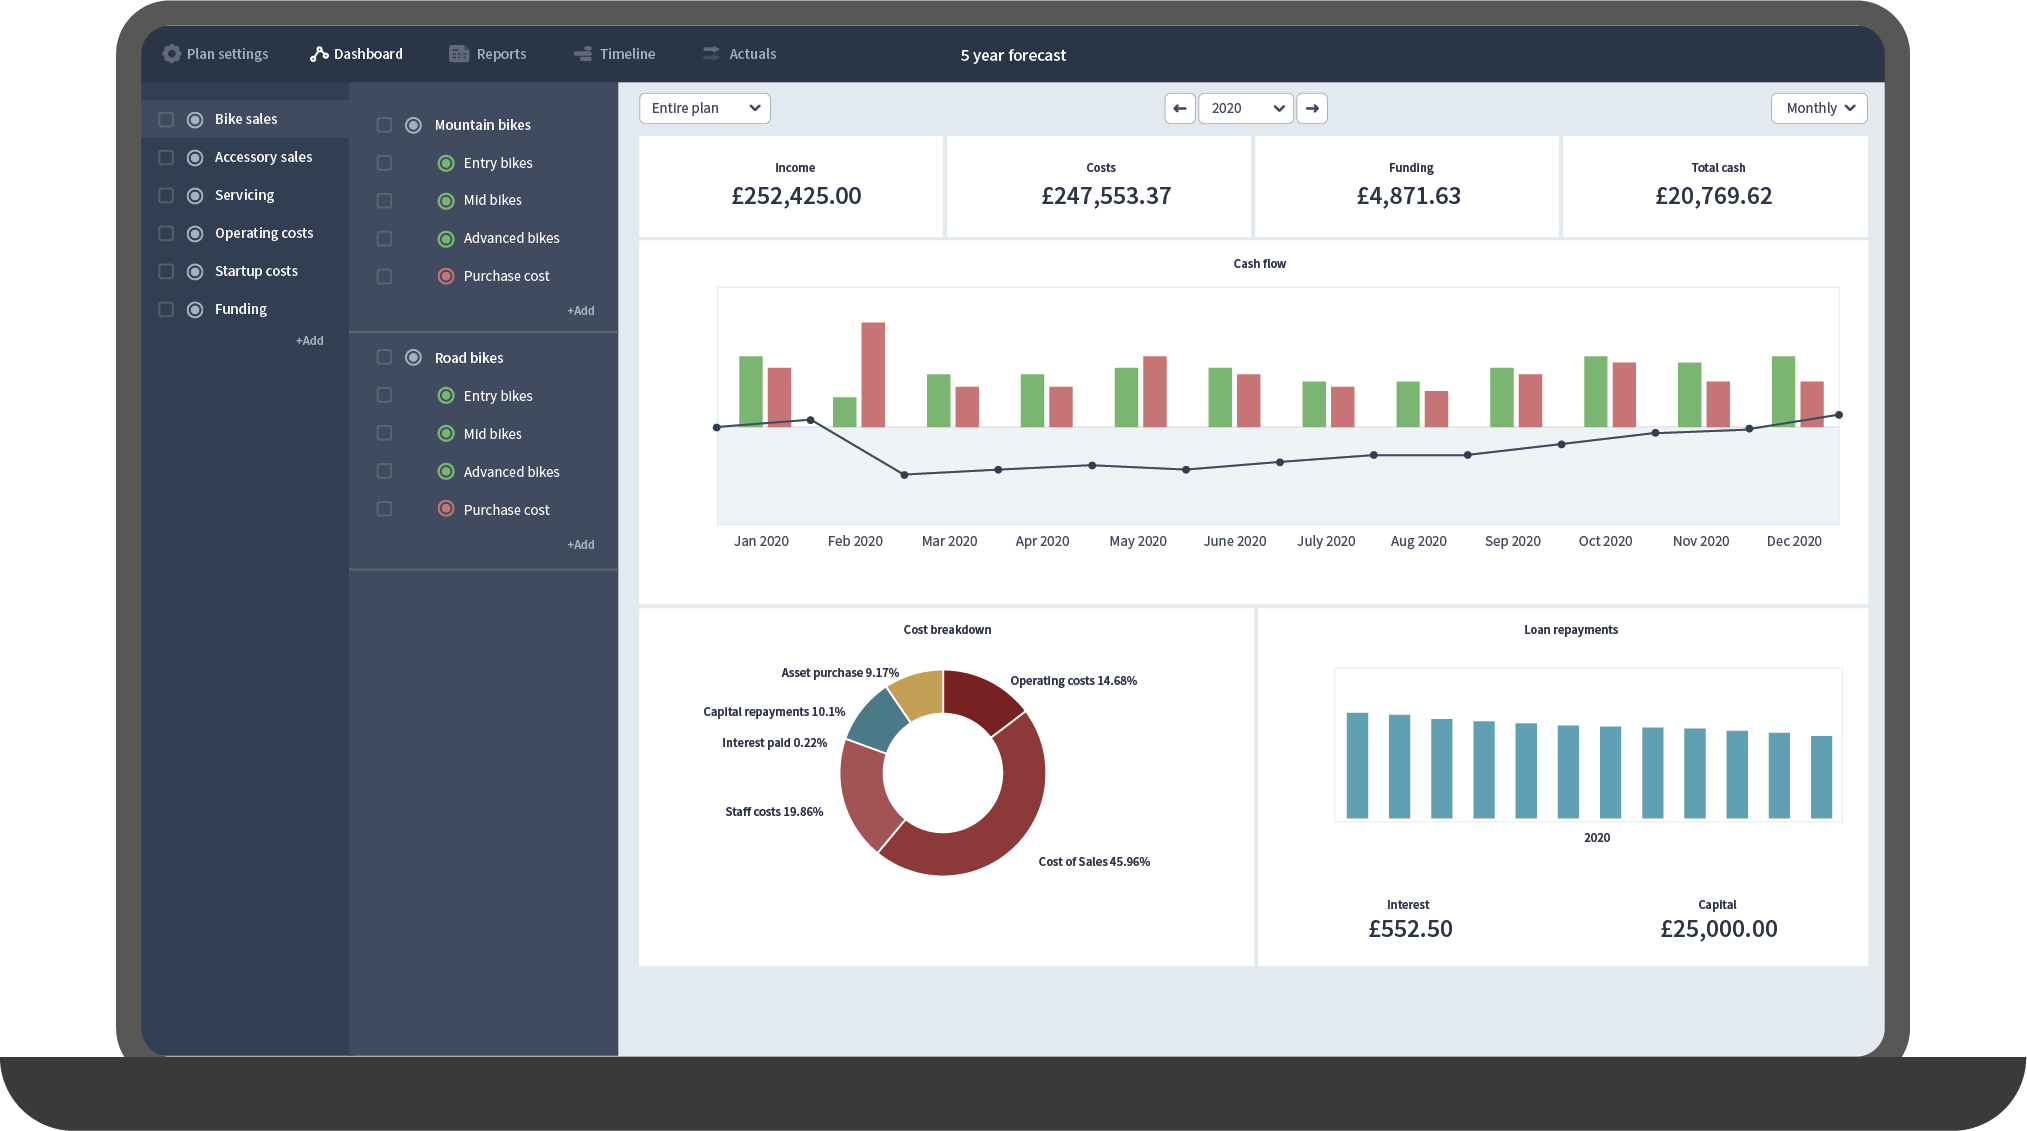This screenshot has height=1131, width=2027.
Task: Click the Feb 2020 red costs bar
Action: point(873,374)
